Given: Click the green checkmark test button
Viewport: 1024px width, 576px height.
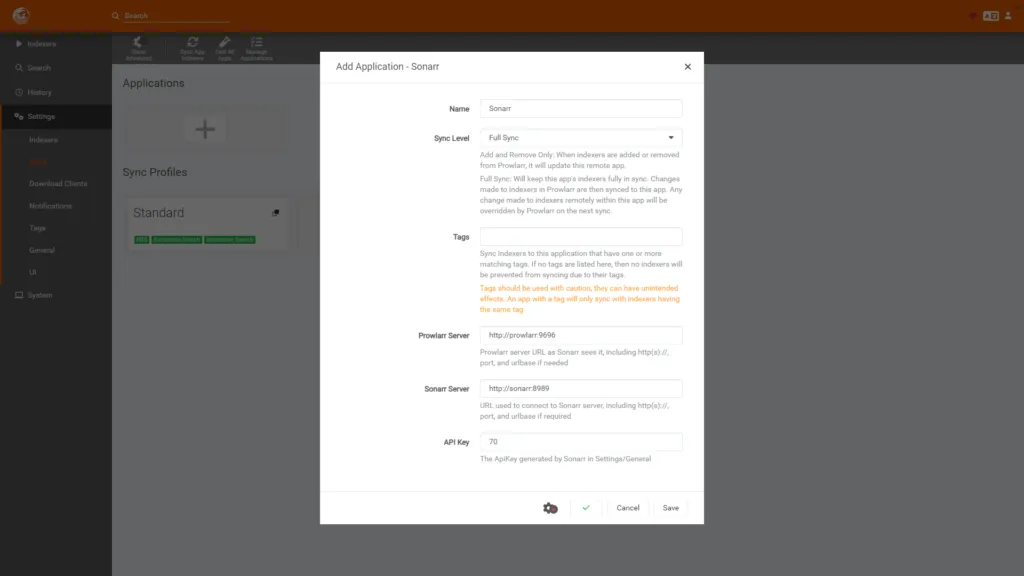Looking at the screenshot, I should pyautogui.click(x=586, y=508).
